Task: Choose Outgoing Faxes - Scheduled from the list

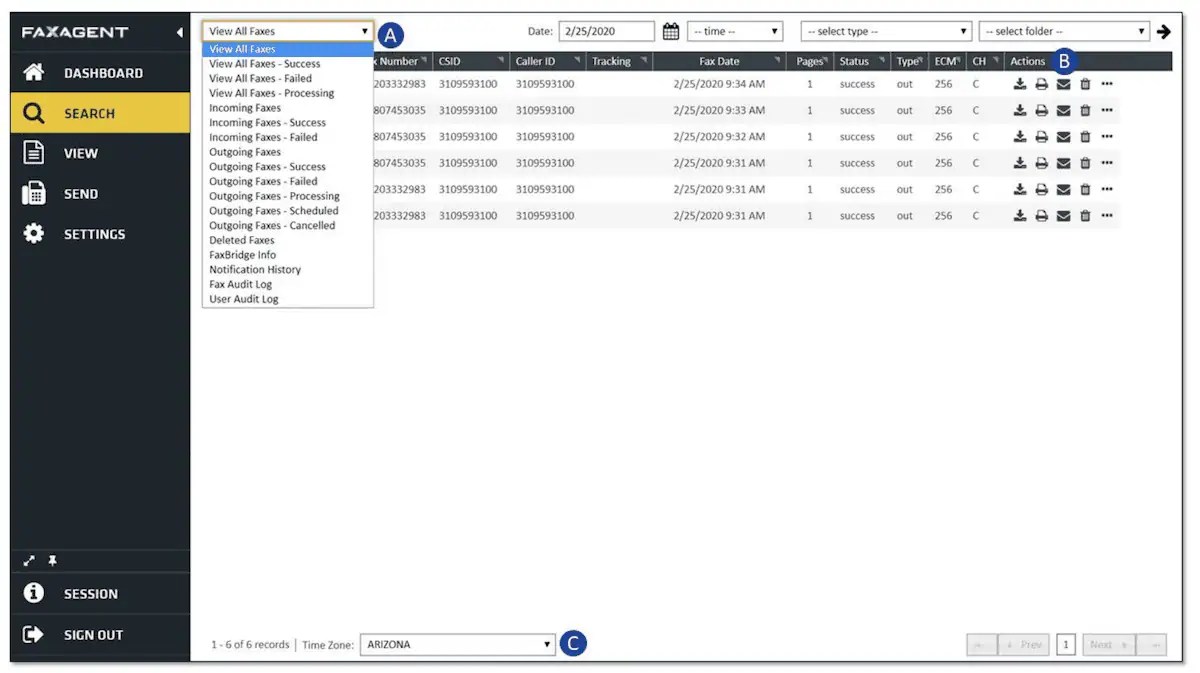Action: (x=273, y=211)
